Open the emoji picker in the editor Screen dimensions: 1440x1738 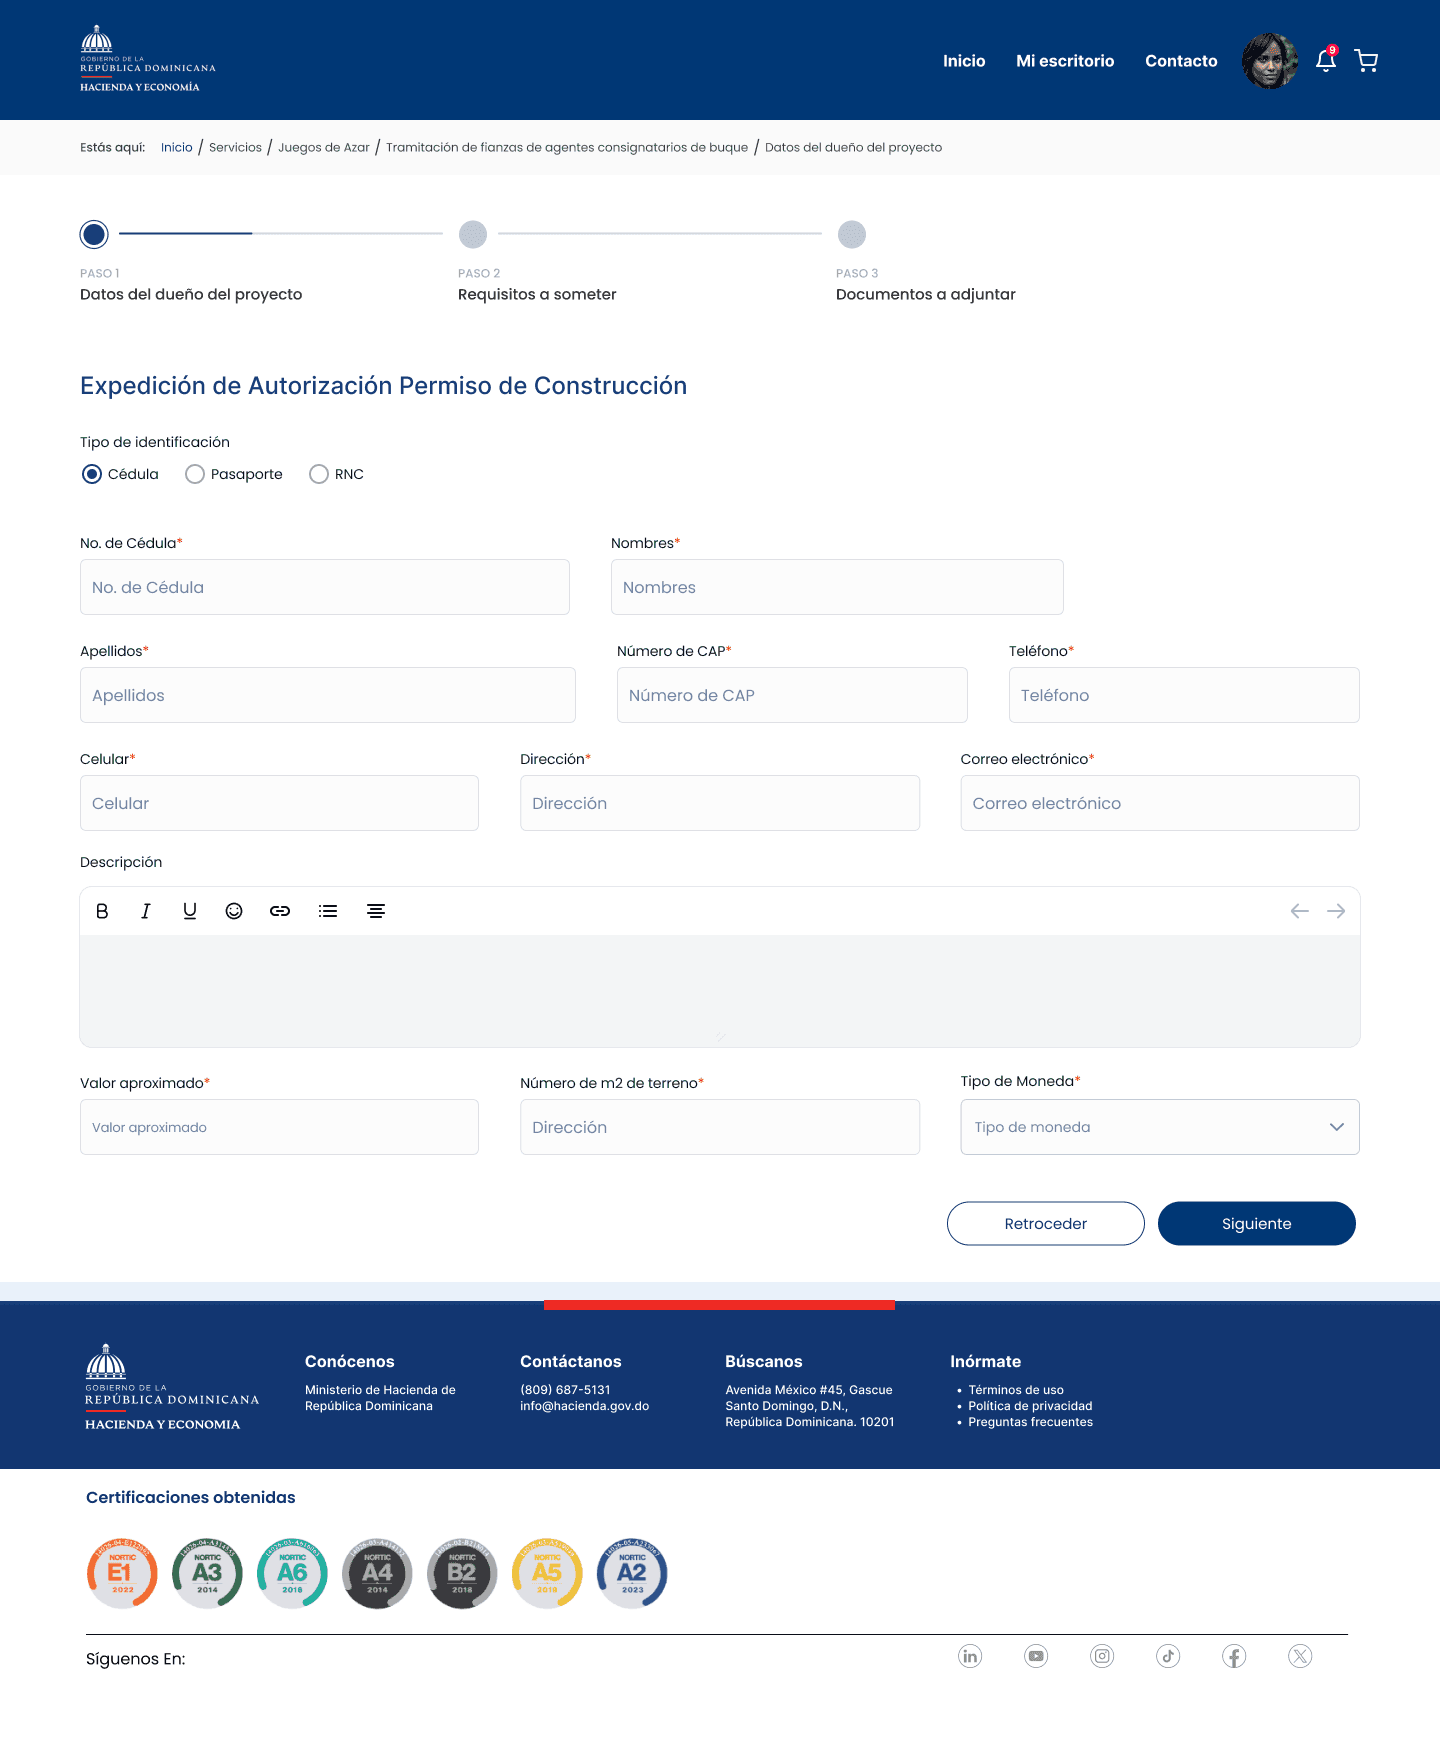click(234, 911)
